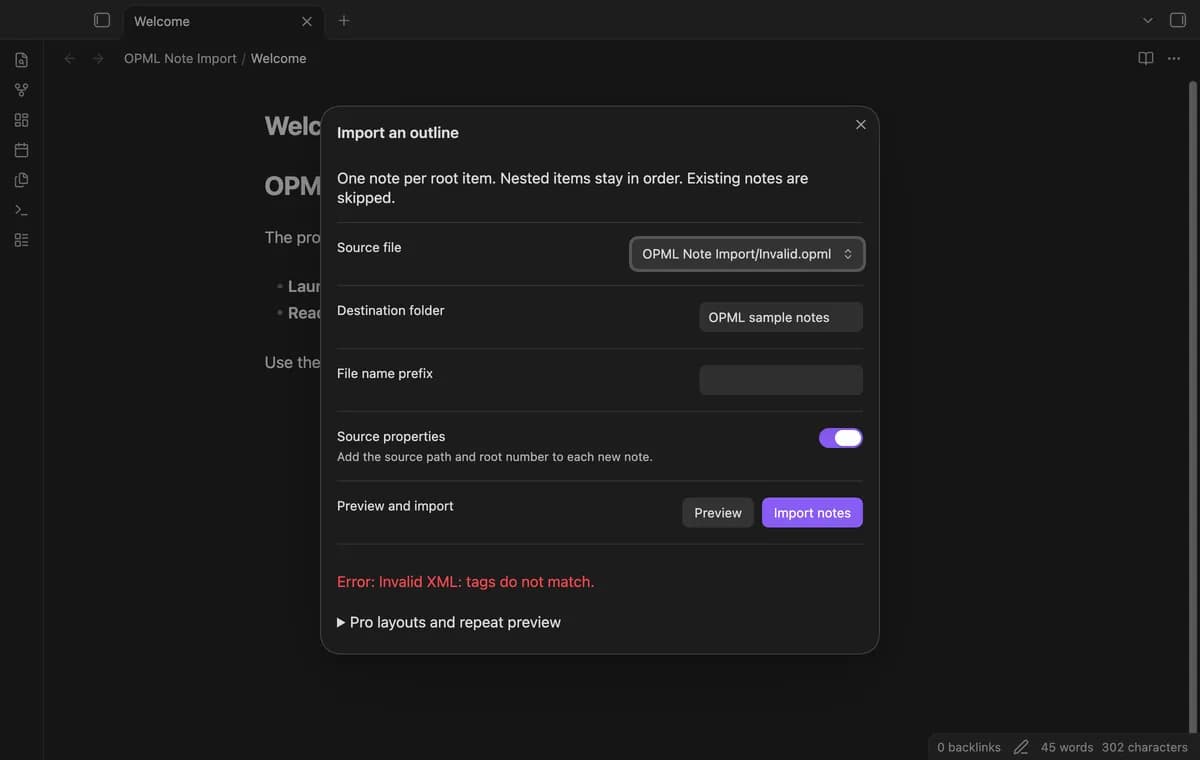The height and width of the screenshot is (760, 1200).
Task: Open templates icon in ribbon
Action: coord(21,180)
